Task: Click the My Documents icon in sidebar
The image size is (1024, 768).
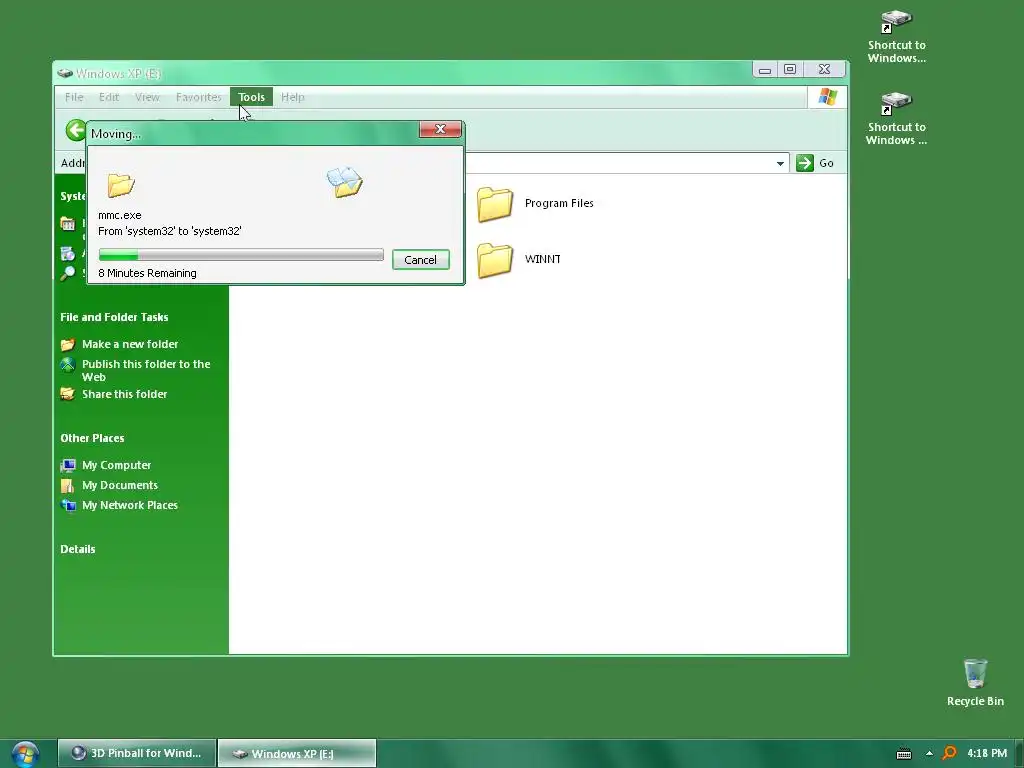Action: coord(68,485)
